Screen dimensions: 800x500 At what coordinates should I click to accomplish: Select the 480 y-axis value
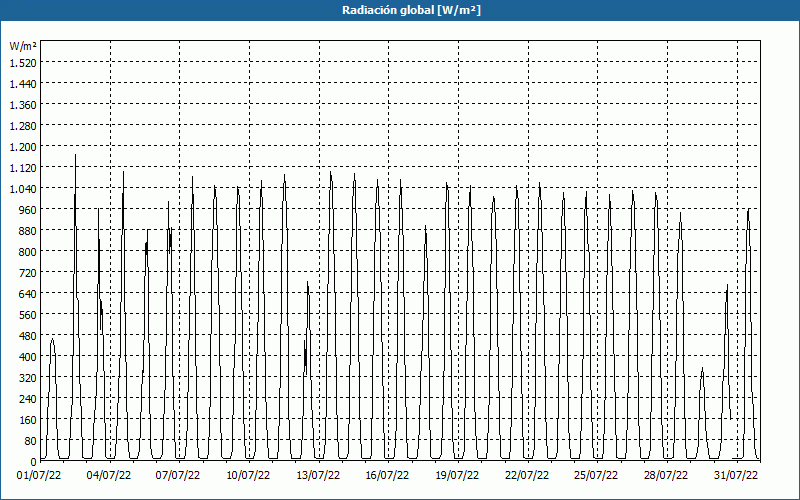click(x=28, y=336)
